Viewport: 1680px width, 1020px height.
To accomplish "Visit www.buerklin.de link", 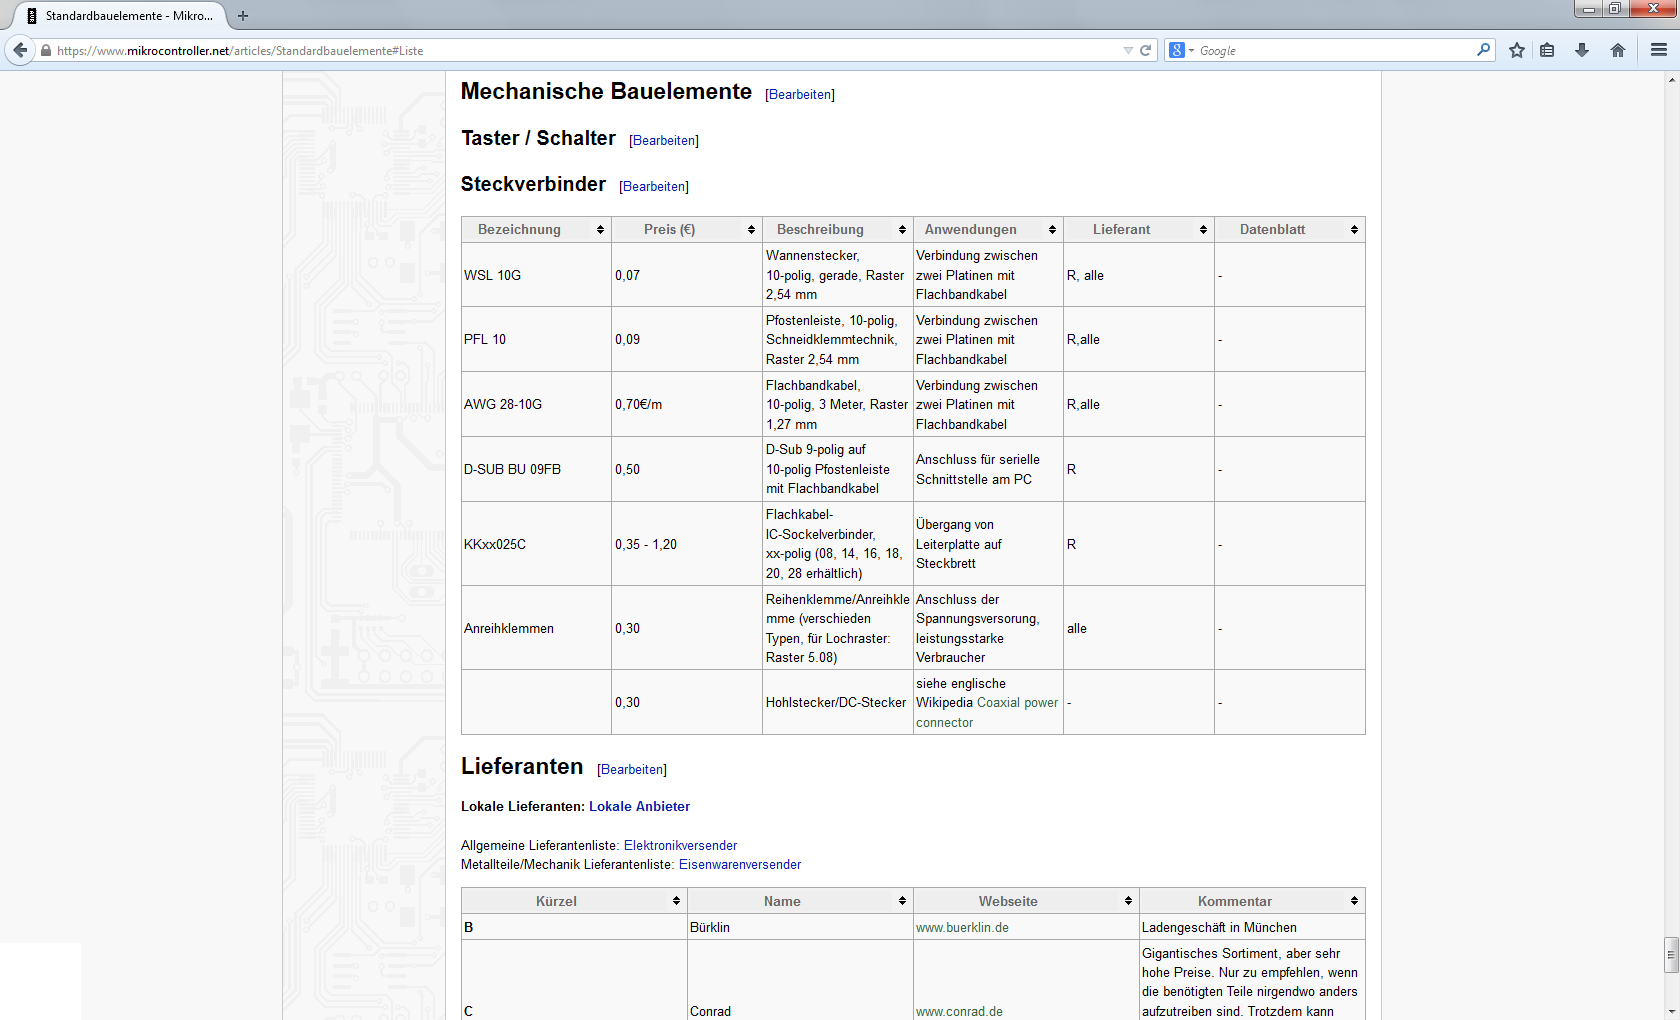I will (962, 928).
